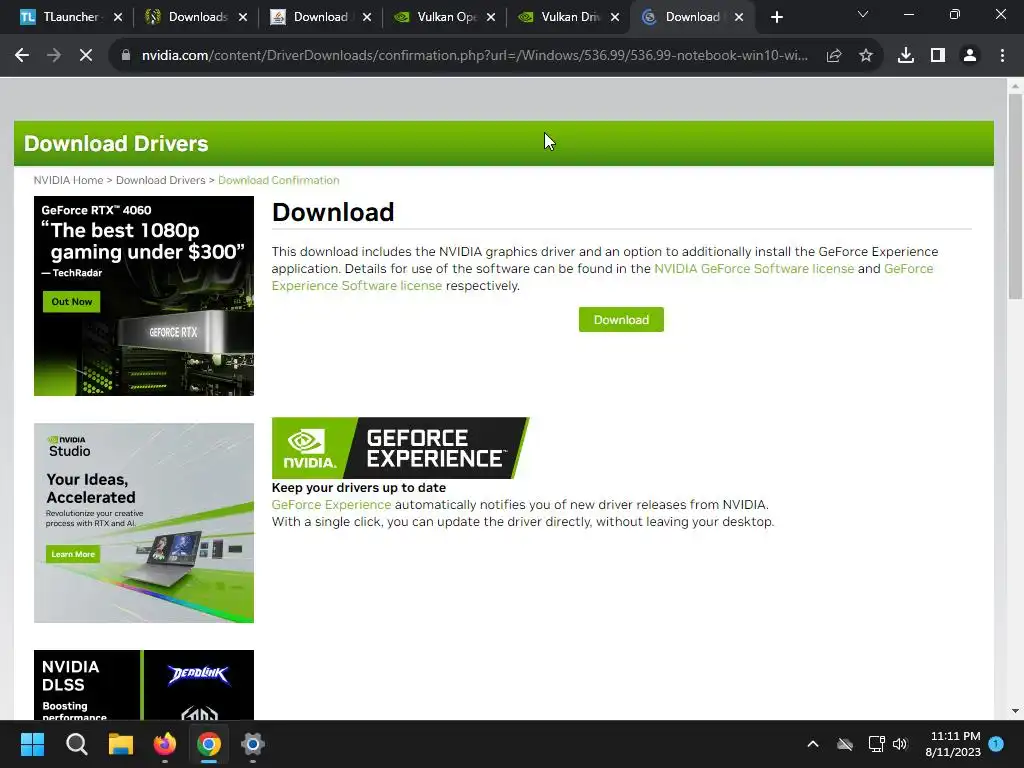Open Chrome downloads tray
1024x768 pixels.
click(906, 56)
